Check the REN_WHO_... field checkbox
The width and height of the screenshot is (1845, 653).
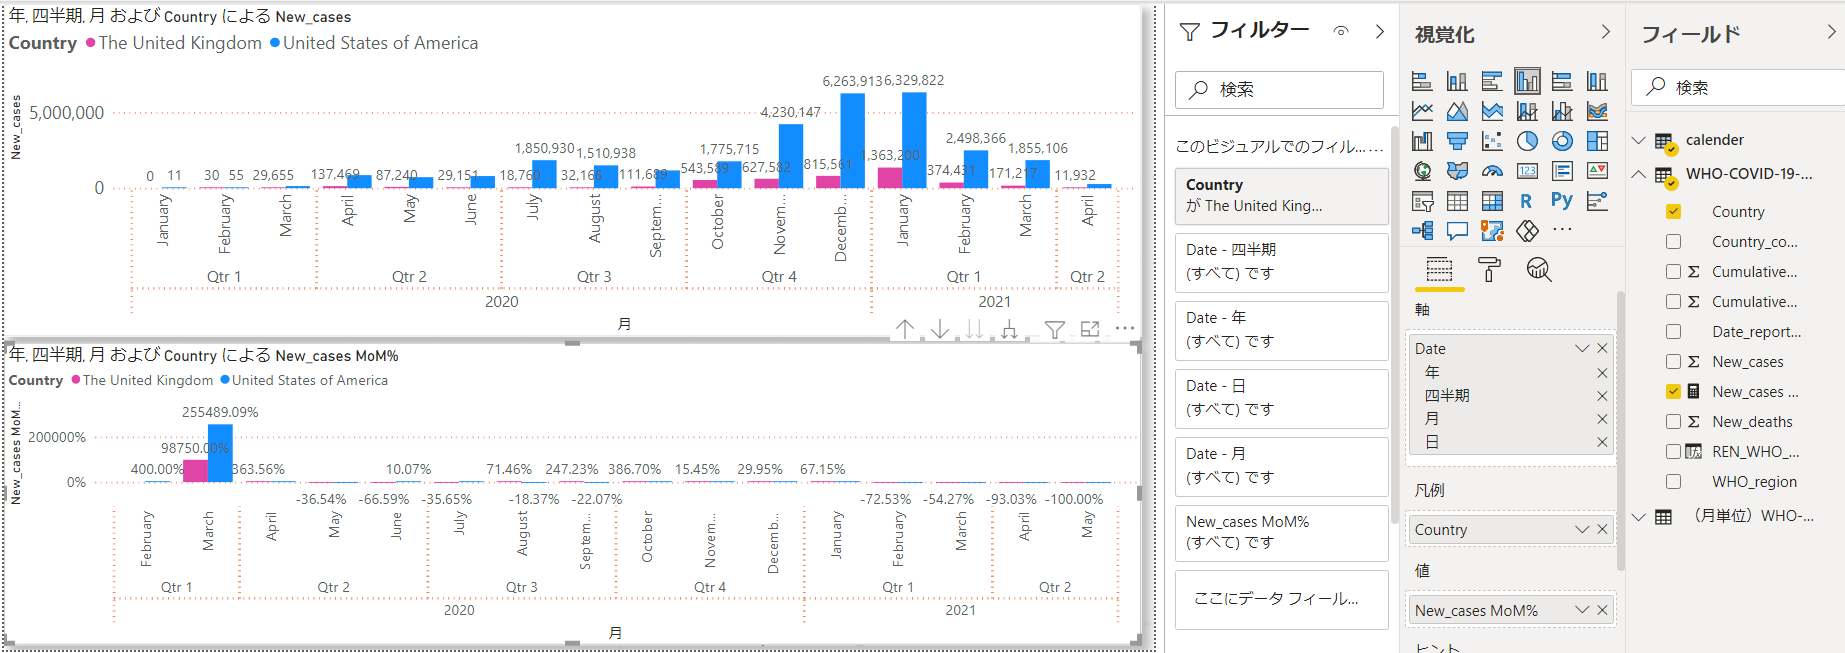coord(1673,451)
